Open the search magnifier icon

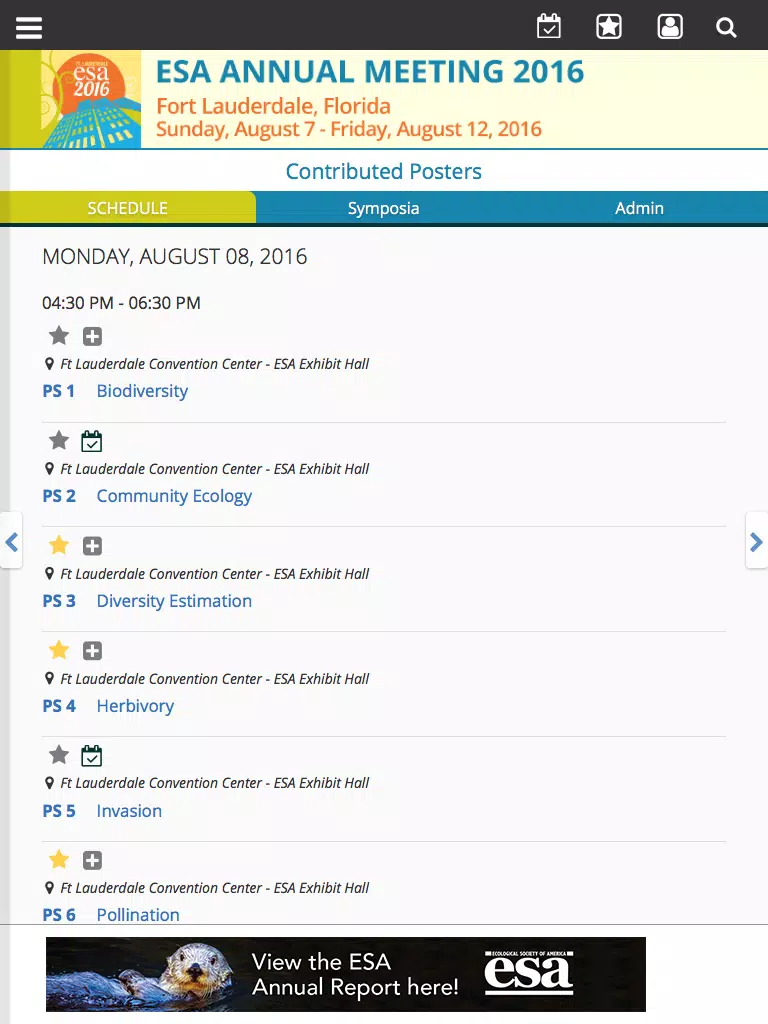pyautogui.click(x=726, y=27)
